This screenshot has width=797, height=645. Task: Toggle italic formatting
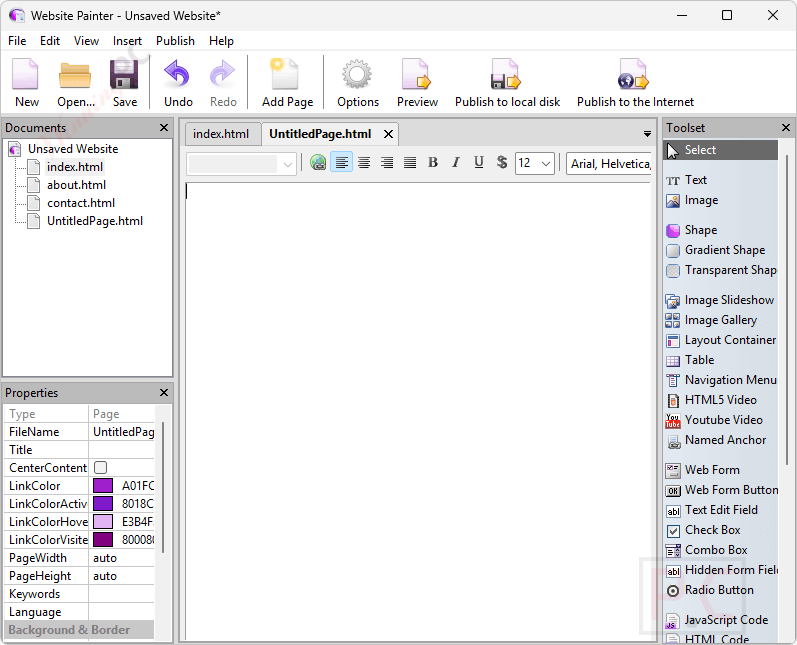(455, 163)
